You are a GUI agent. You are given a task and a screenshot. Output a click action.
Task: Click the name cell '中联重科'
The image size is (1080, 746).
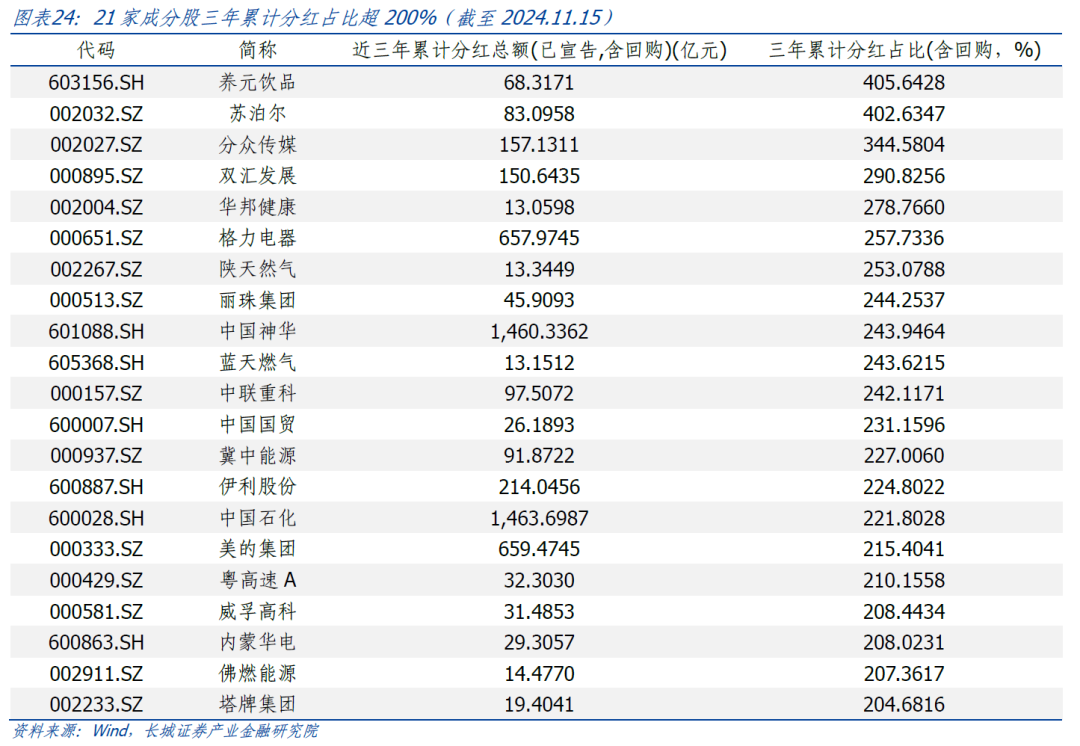pyautogui.click(x=258, y=394)
